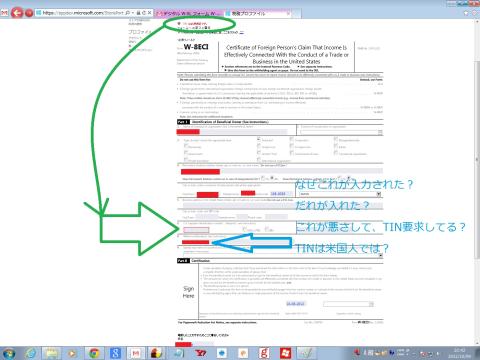Image resolution: width=480 pixels, height=360 pixels.
Task: Open the Yahoo Y! taskbar icon
Action: [201, 353]
